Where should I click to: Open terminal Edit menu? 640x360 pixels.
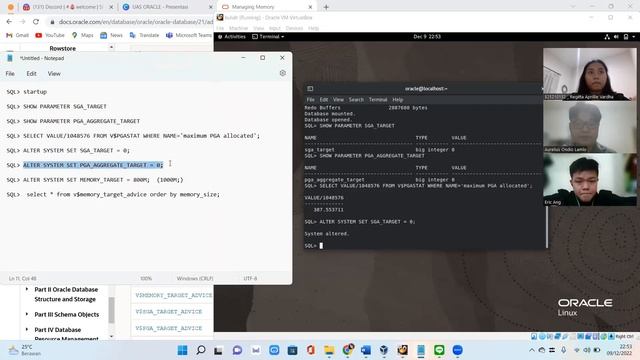324,100
